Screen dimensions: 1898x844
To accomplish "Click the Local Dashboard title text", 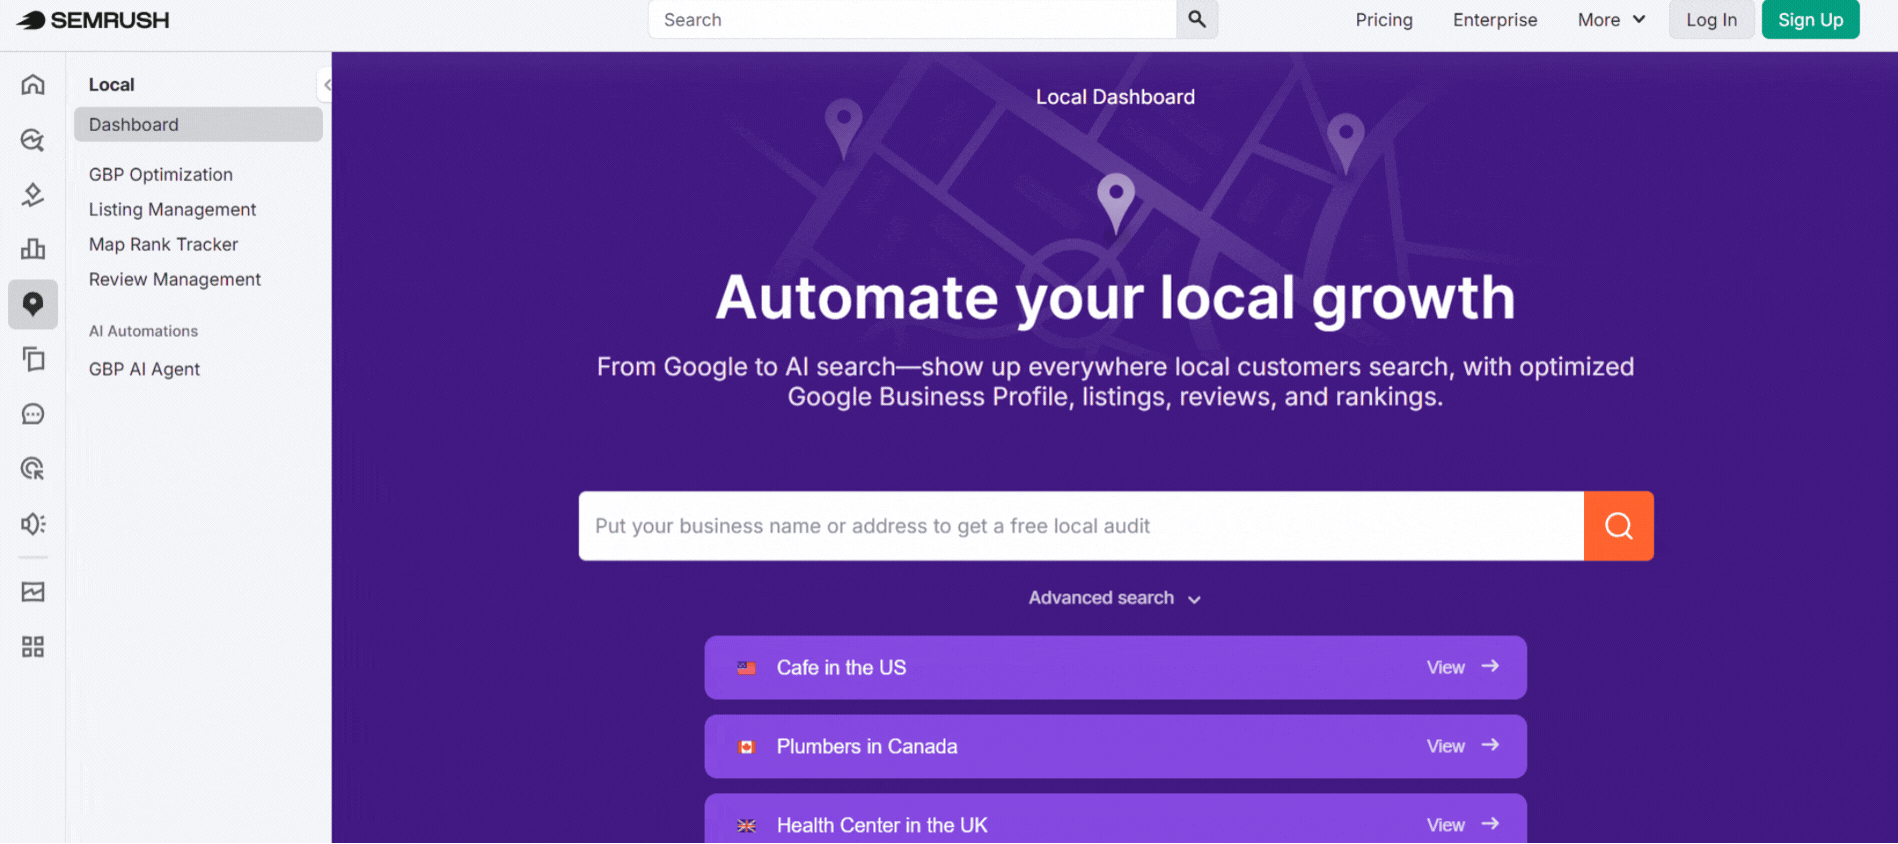I will pos(1115,97).
